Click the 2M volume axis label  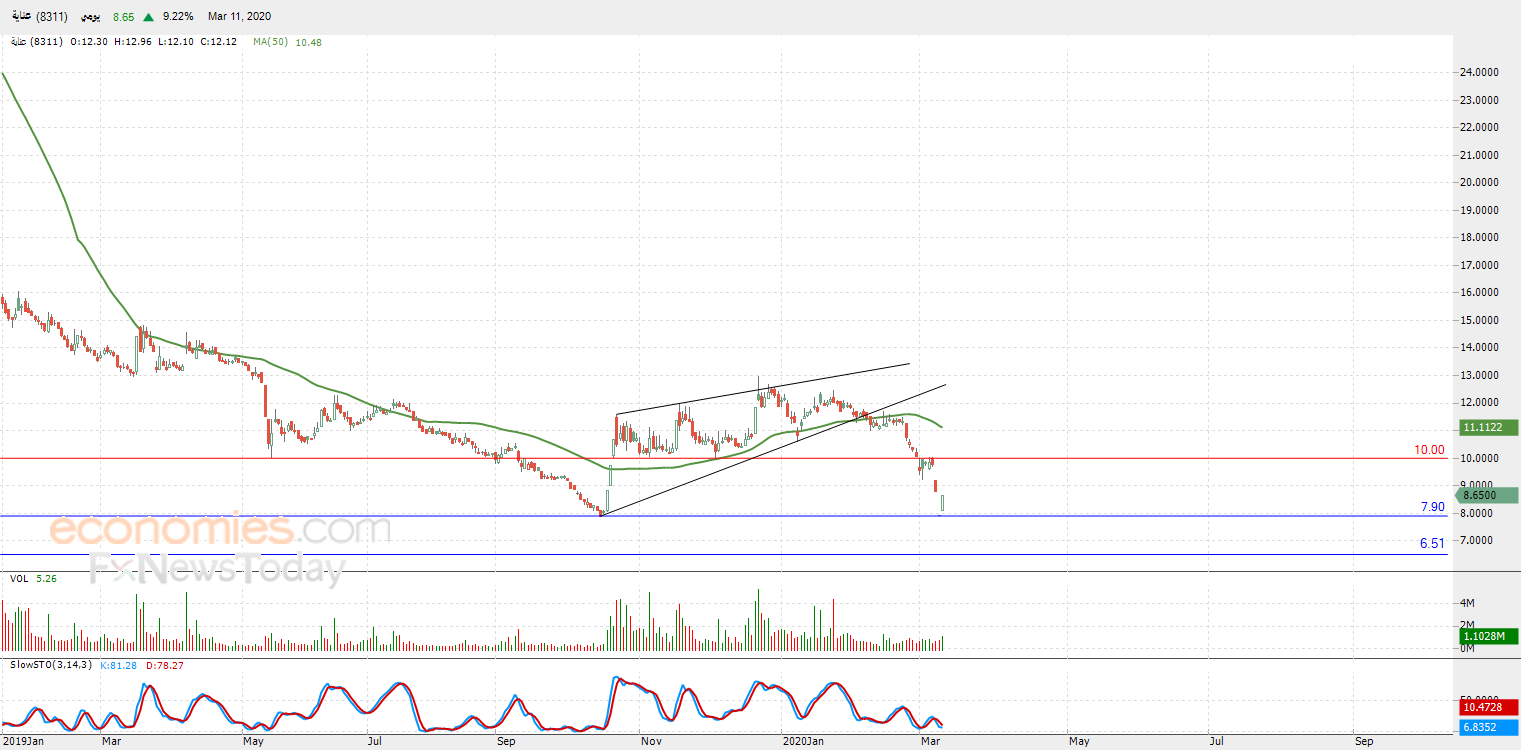[1468, 625]
